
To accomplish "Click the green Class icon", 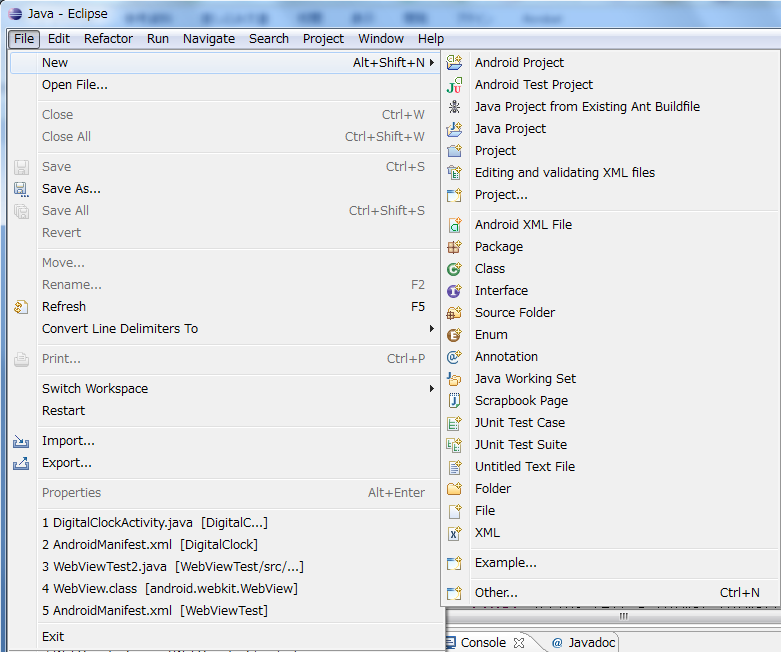I will pyautogui.click(x=454, y=269).
